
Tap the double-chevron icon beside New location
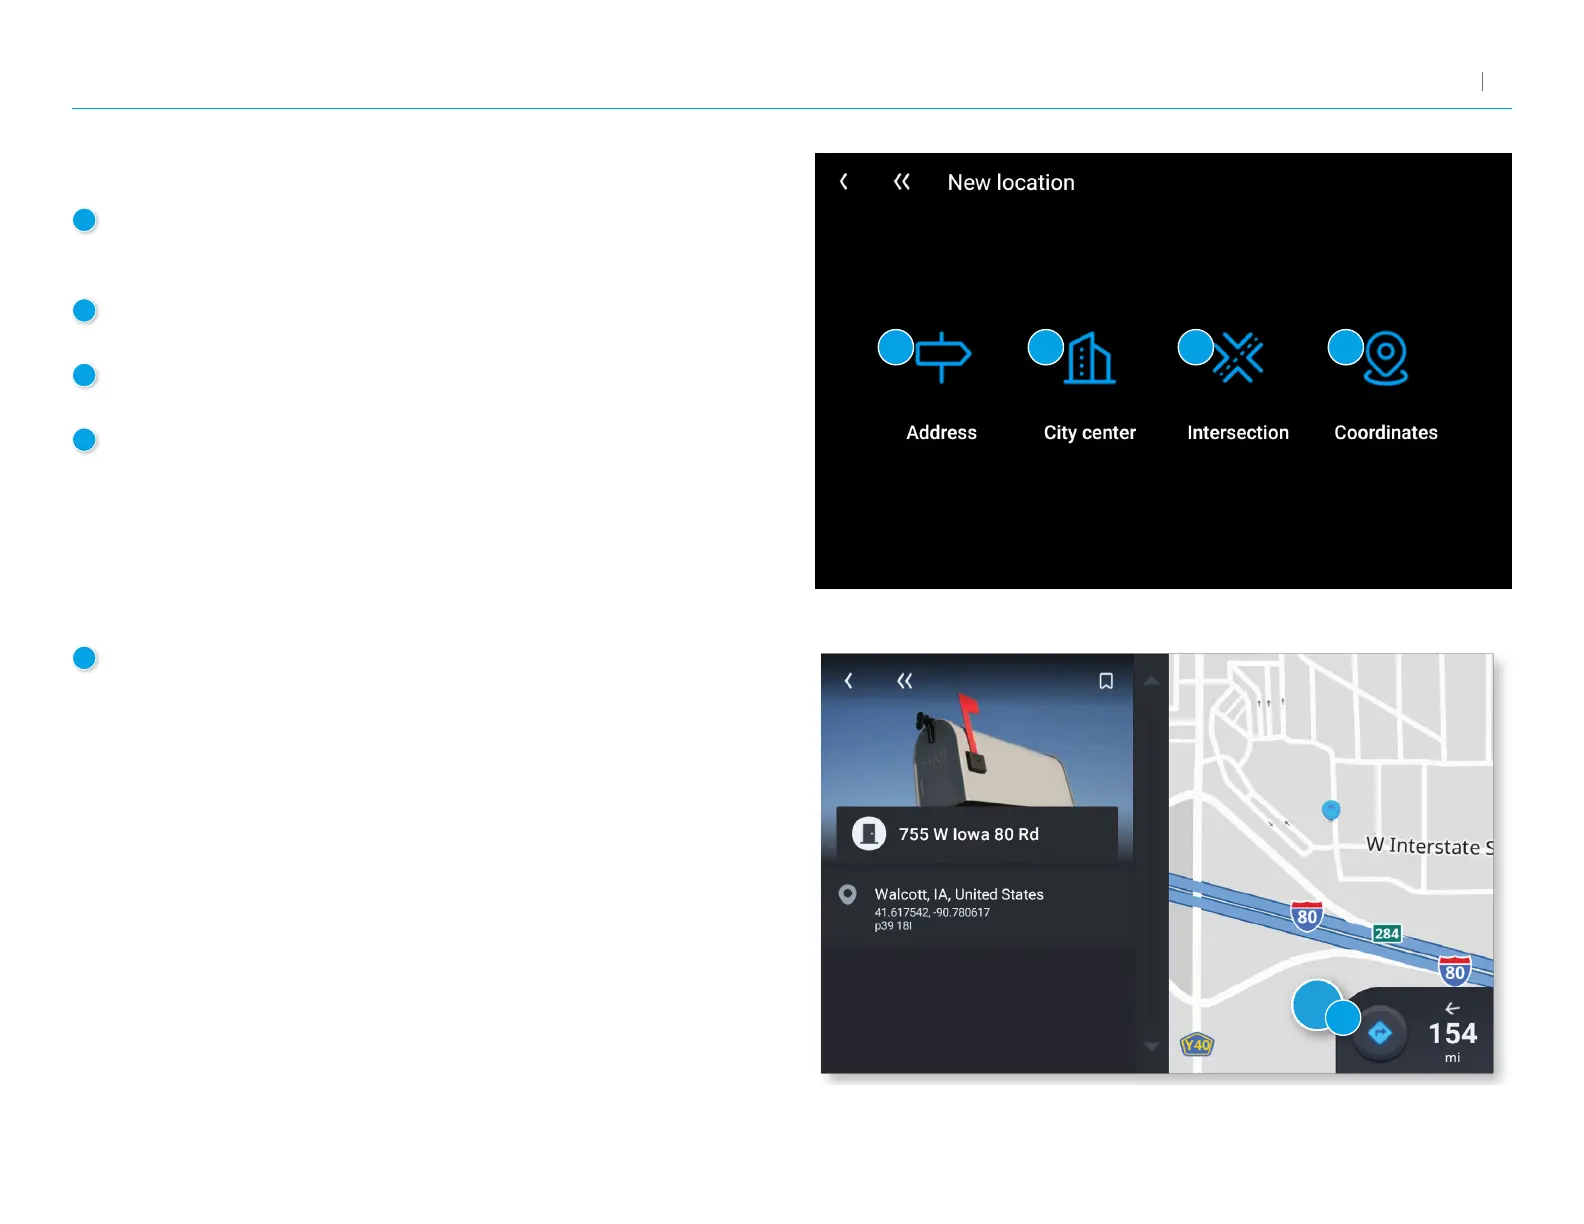902,181
